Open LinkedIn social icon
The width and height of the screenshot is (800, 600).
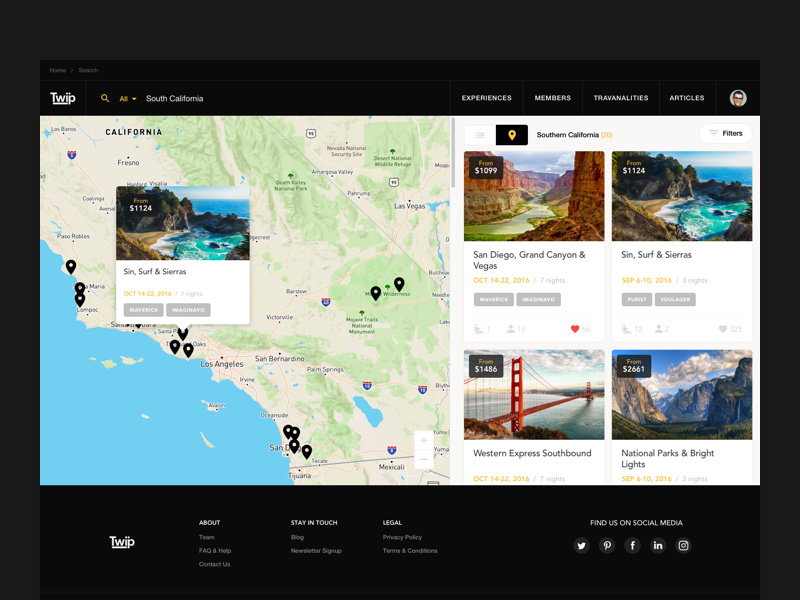click(658, 545)
